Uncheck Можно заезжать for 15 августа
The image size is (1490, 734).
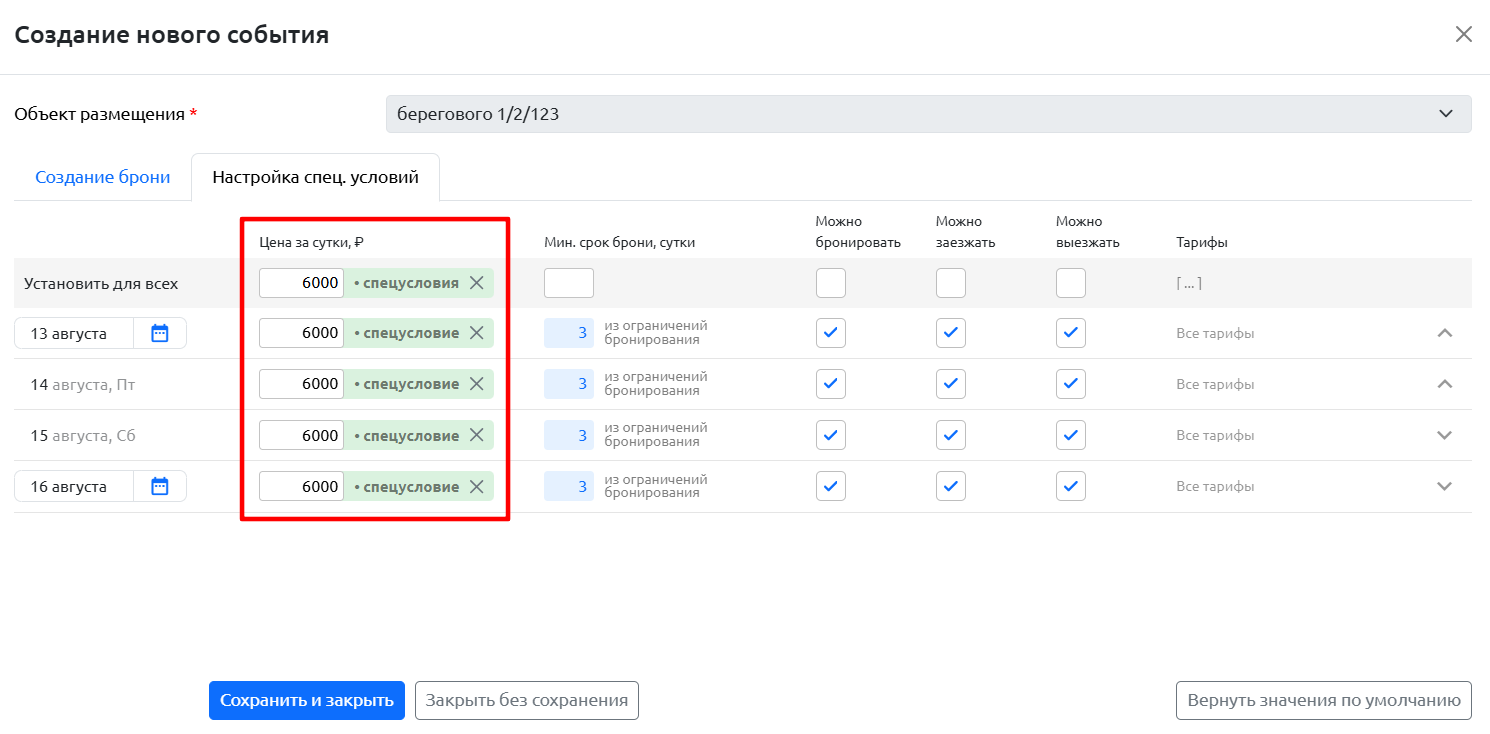click(x=951, y=435)
